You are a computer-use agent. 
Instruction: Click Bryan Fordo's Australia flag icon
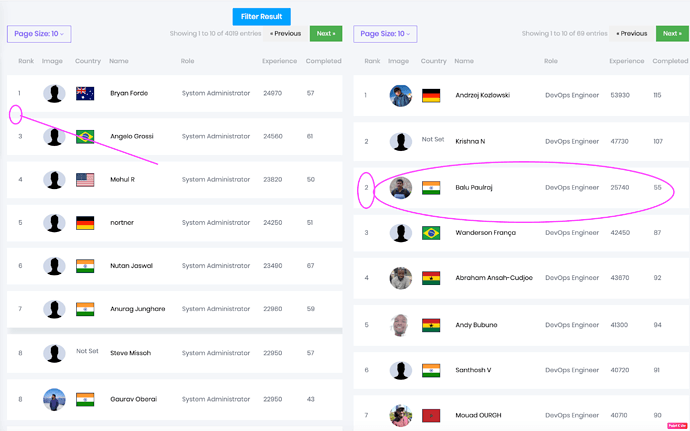(85, 94)
